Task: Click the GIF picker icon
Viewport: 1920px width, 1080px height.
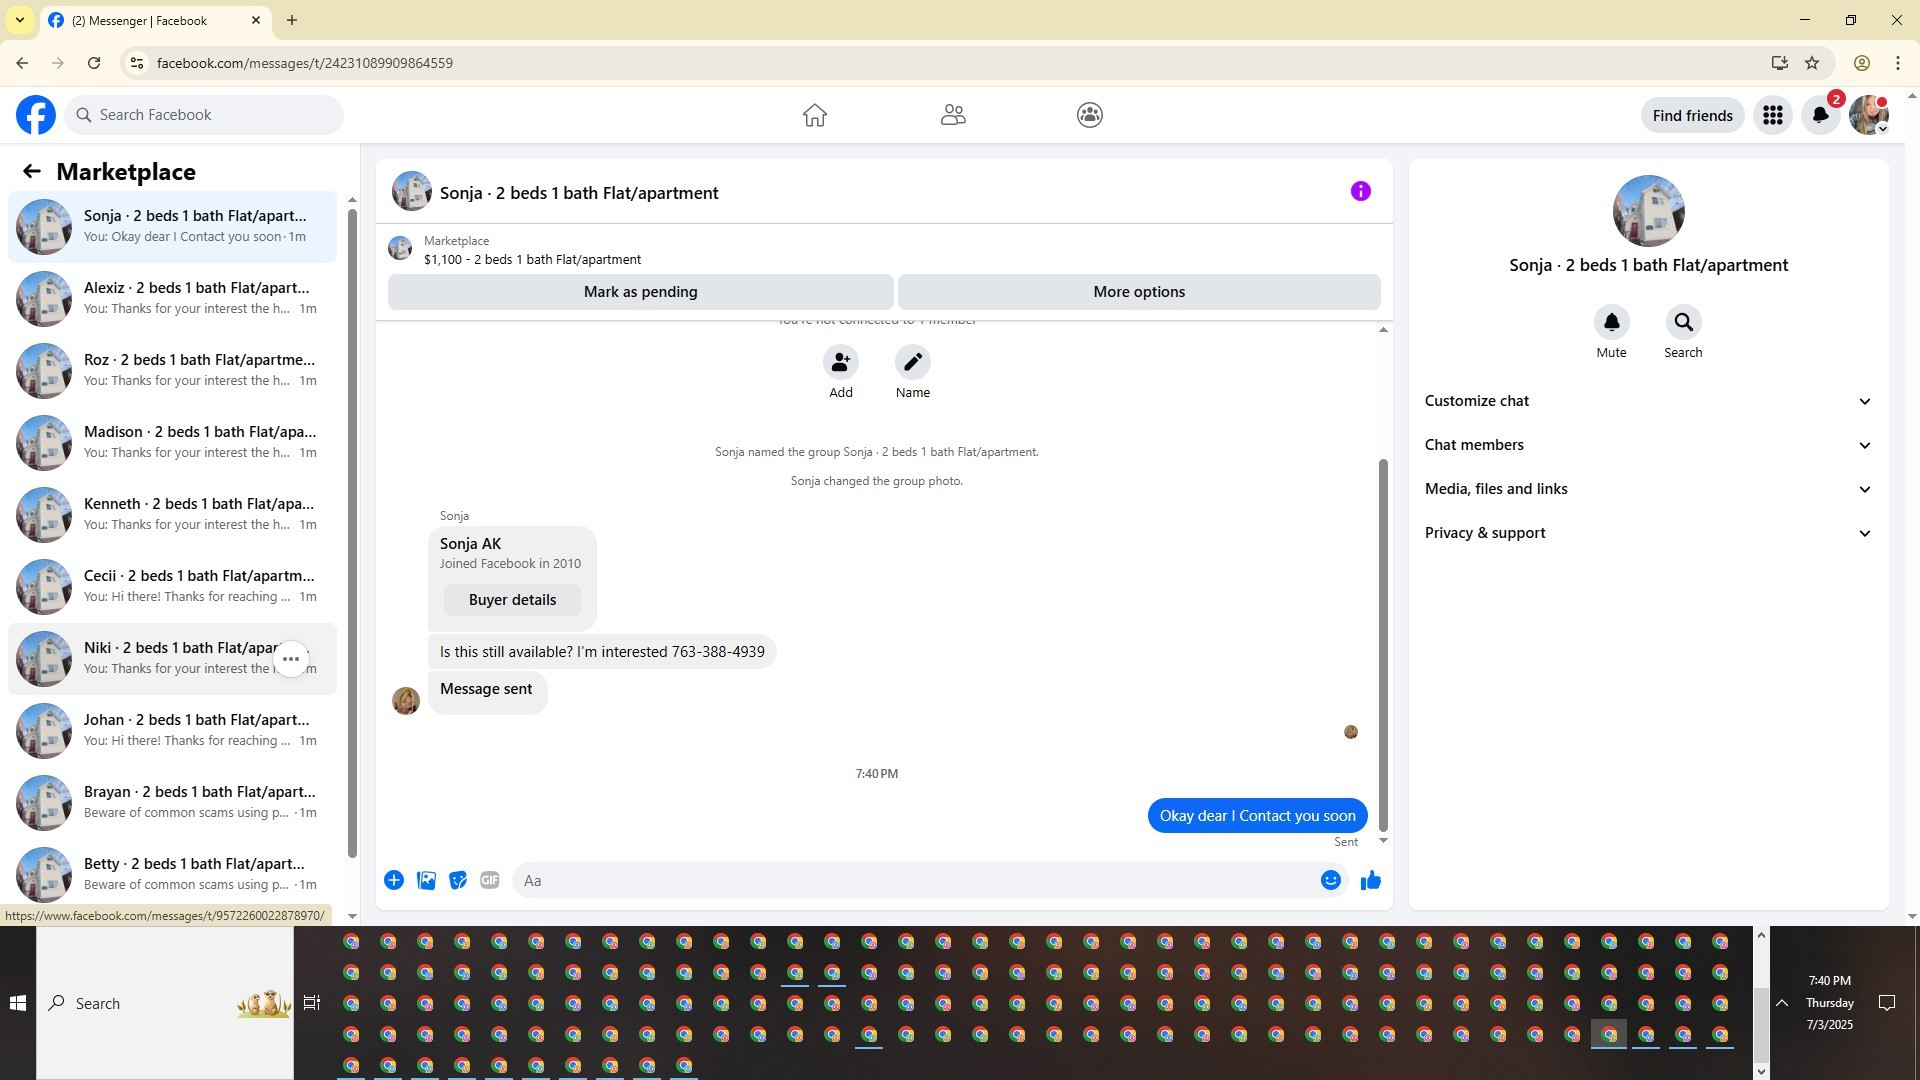Action: click(489, 881)
